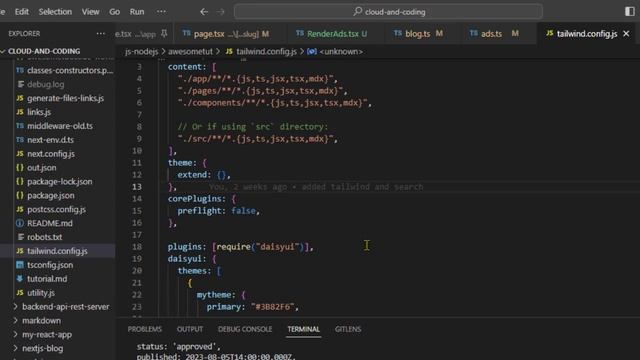Open the menu bar overflow ellipsis

[161, 11]
